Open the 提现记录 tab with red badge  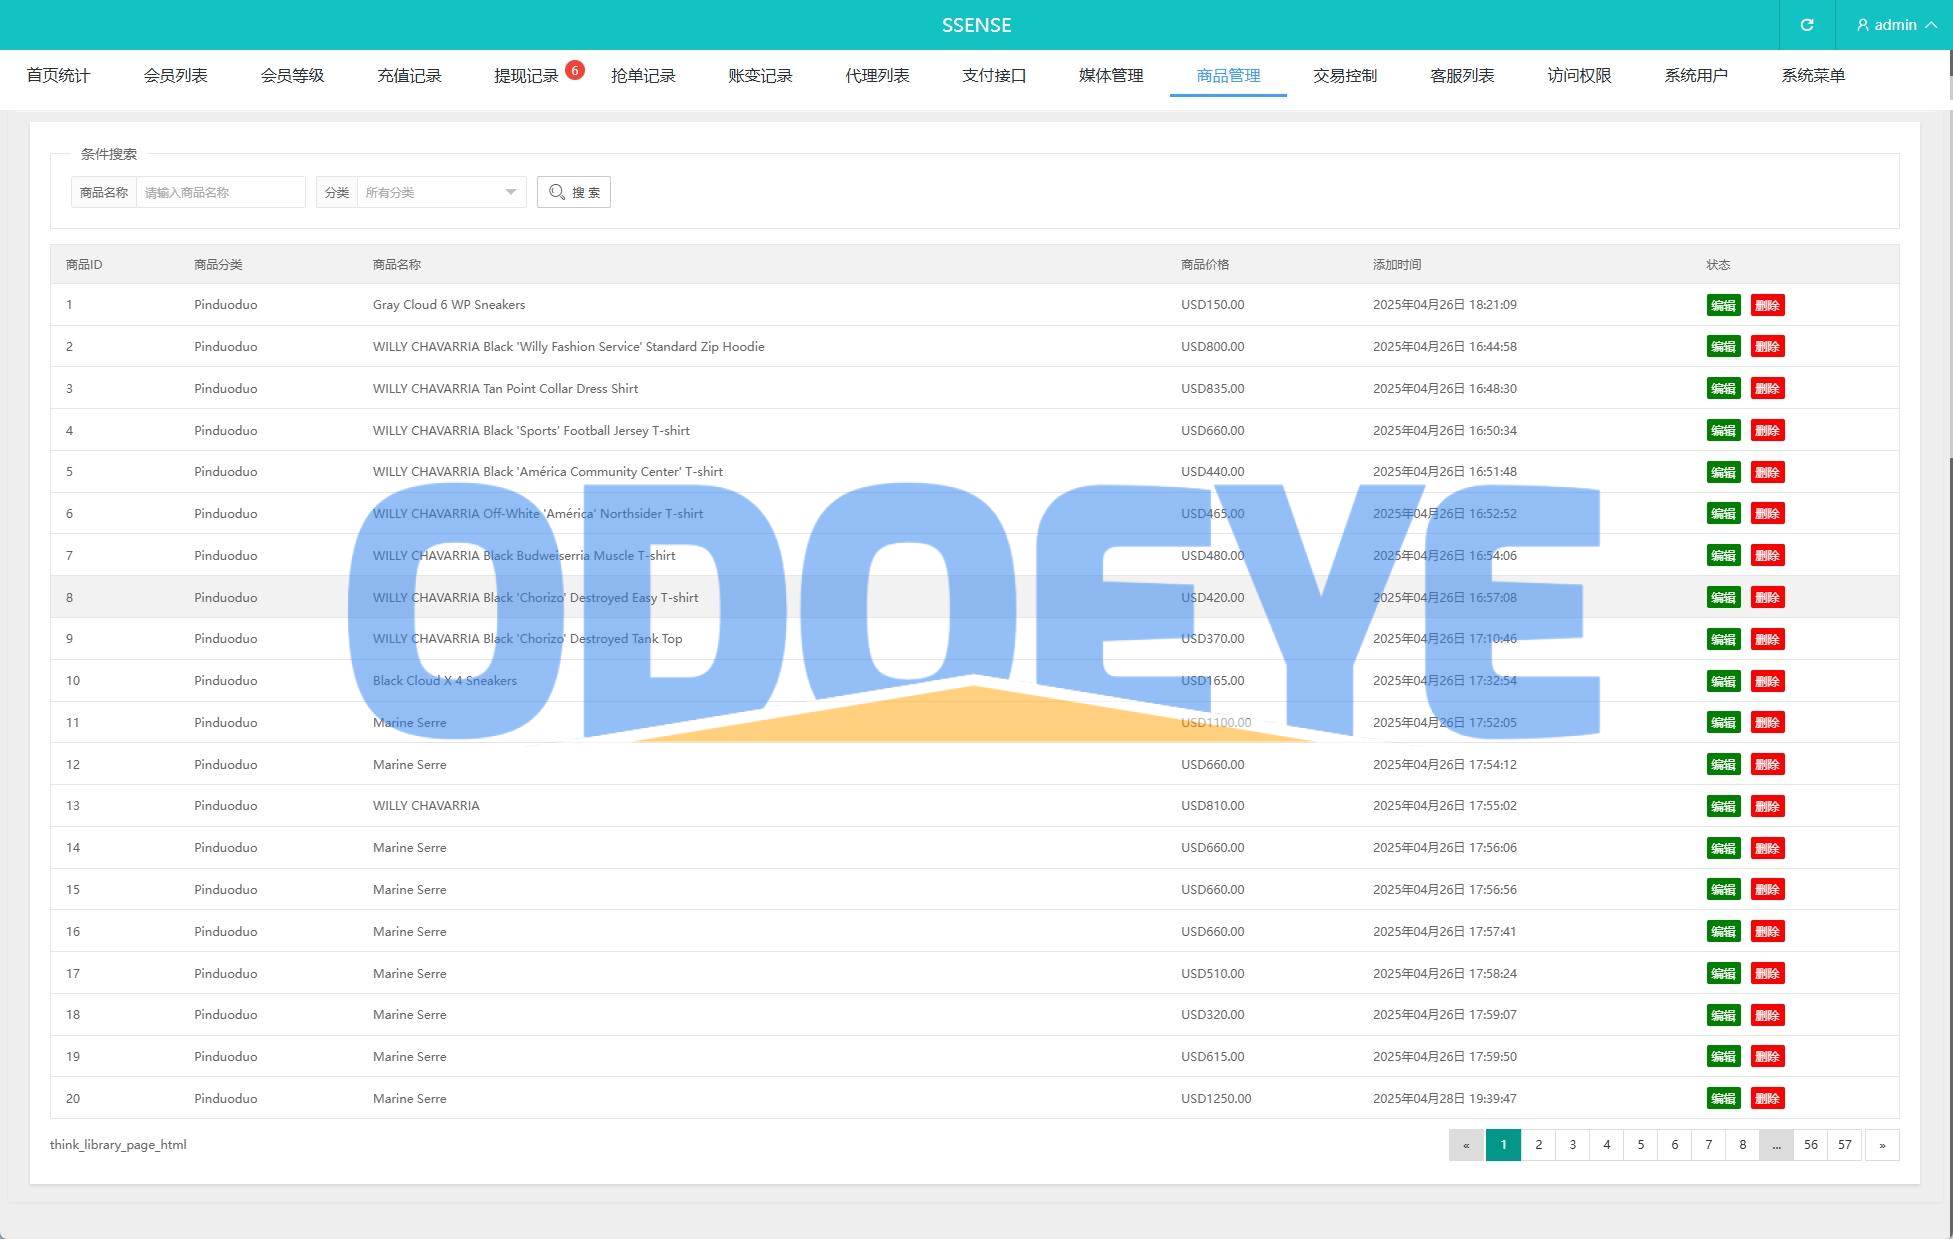click(526, 76)
